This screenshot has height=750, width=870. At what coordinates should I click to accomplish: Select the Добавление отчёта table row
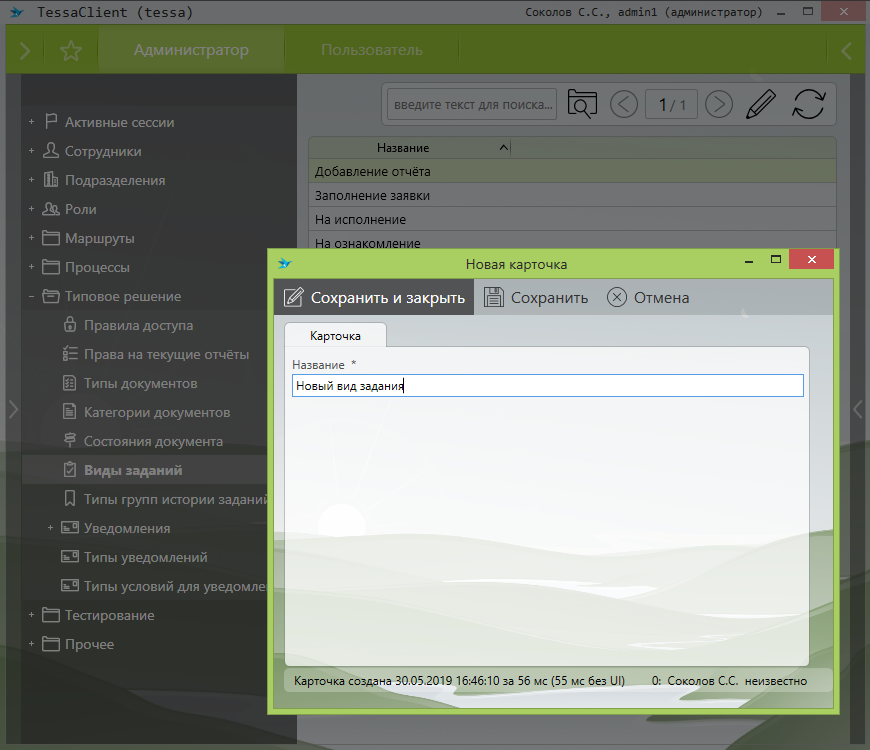coord(372,172)
